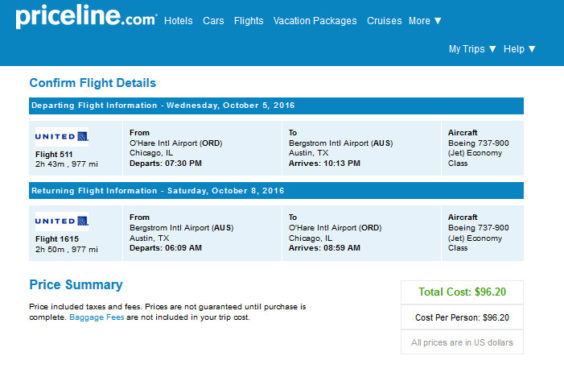Open the Flights page

249,21
